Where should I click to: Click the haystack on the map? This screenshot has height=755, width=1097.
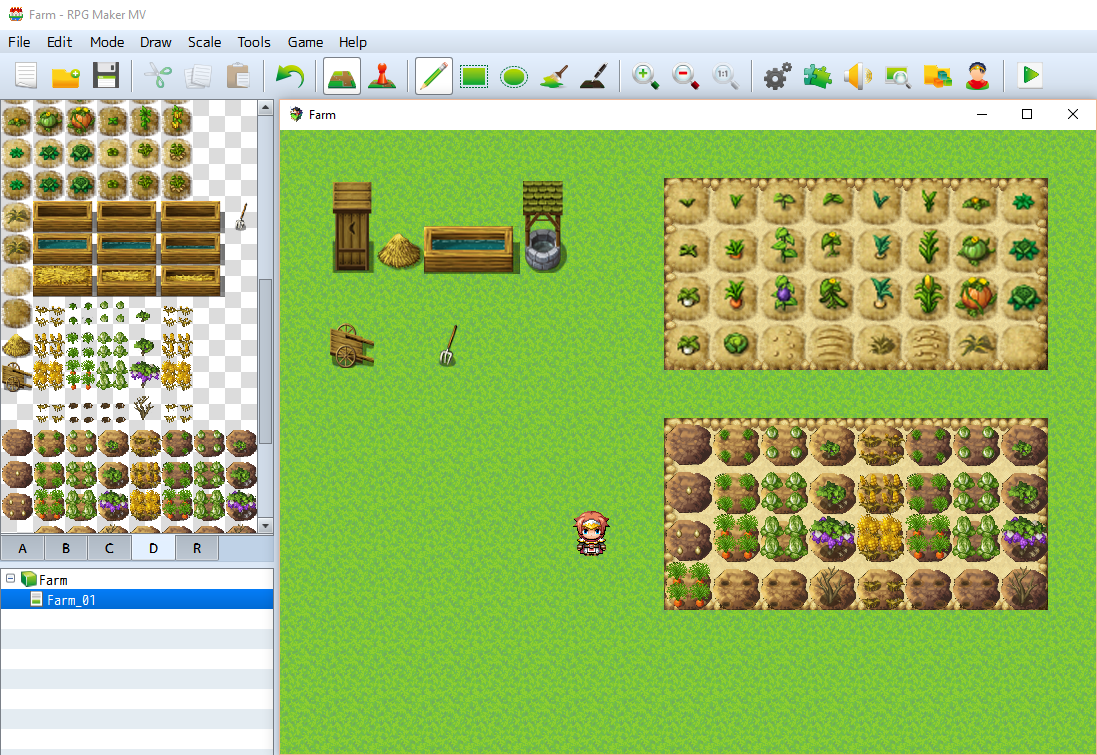point(399,251)
